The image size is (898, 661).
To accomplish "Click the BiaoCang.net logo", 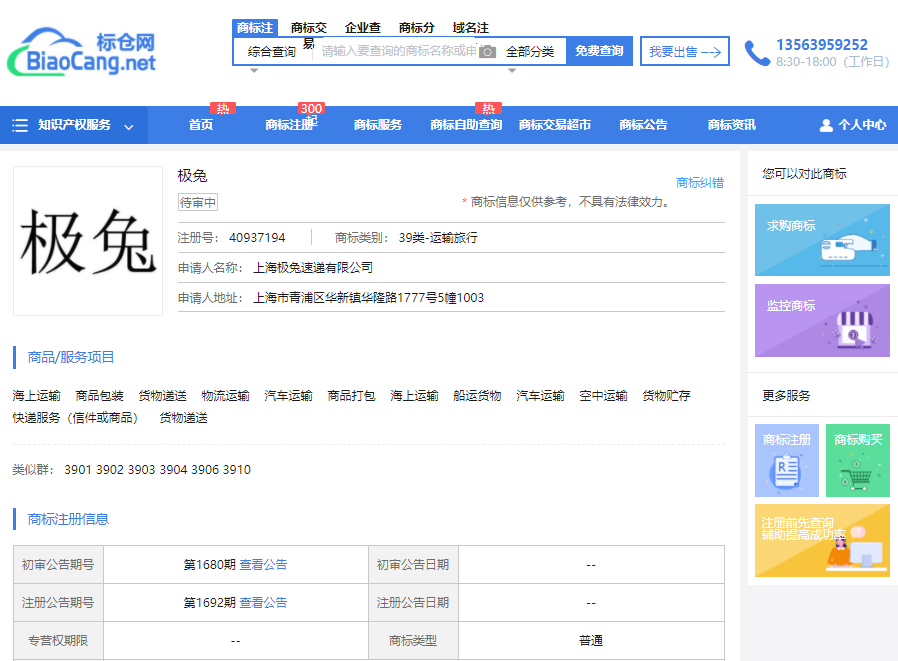I will [x=81, y=52].
